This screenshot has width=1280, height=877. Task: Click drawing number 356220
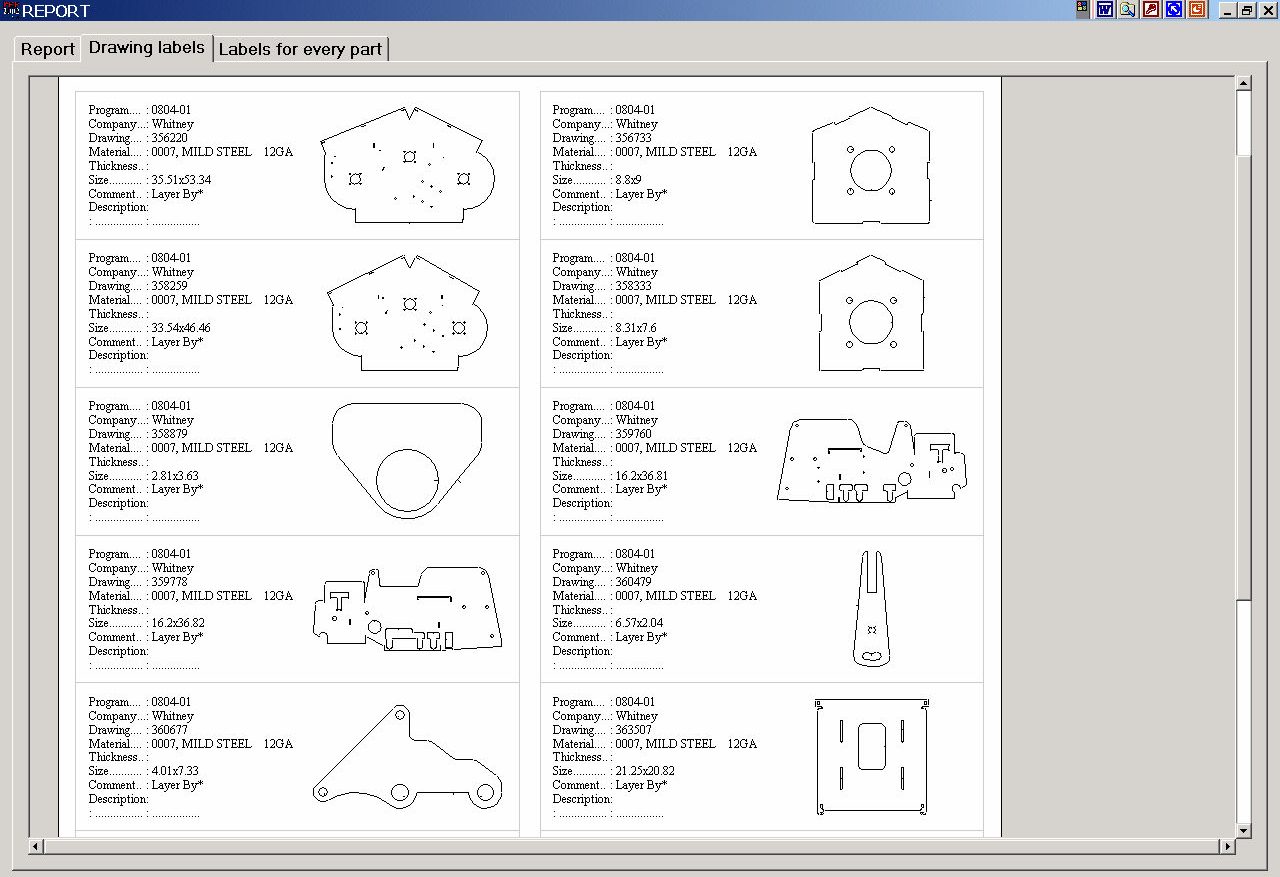(x=169, y=138)
